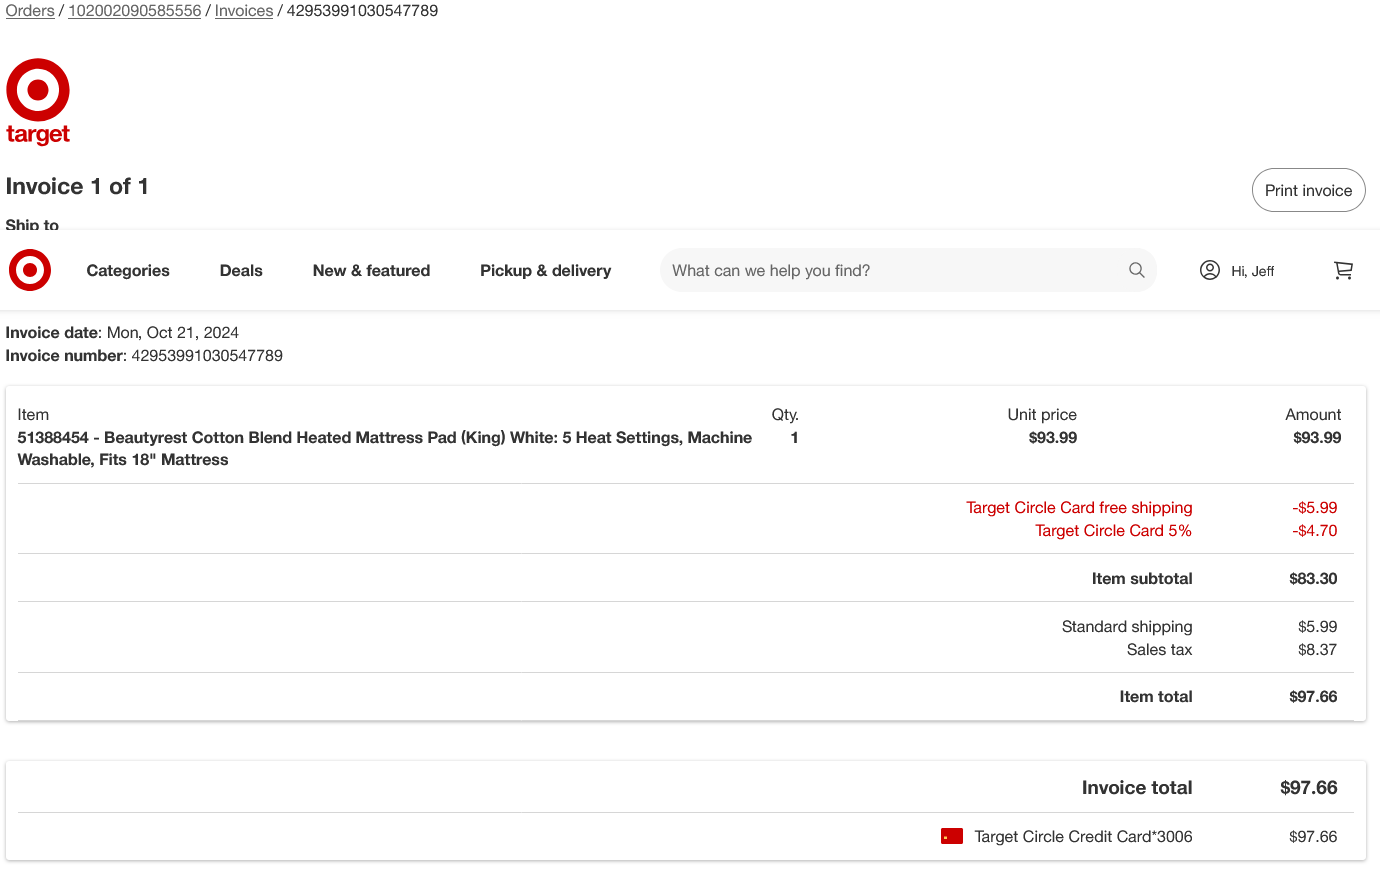This screenshot has height=874, width=1380.
Task: Click the red Target Circle card icon
Action: [x=952, y=836]
